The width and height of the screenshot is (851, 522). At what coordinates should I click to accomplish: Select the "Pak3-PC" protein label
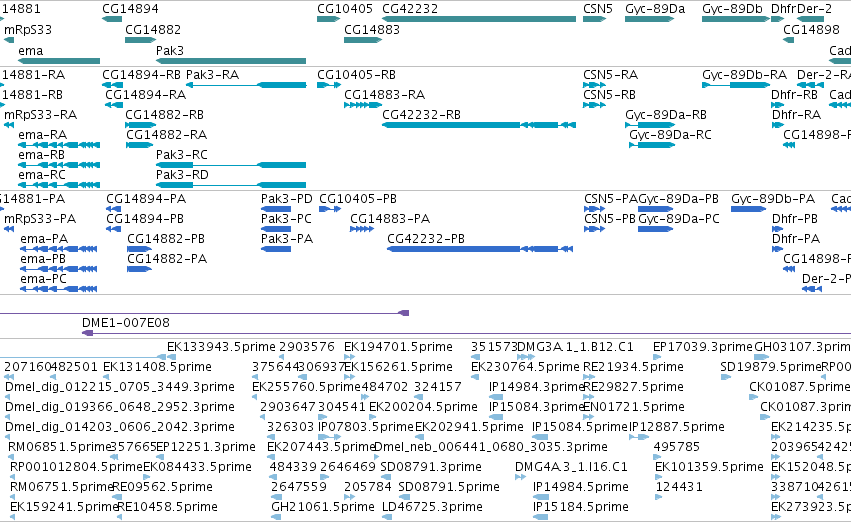coord(286,219)
